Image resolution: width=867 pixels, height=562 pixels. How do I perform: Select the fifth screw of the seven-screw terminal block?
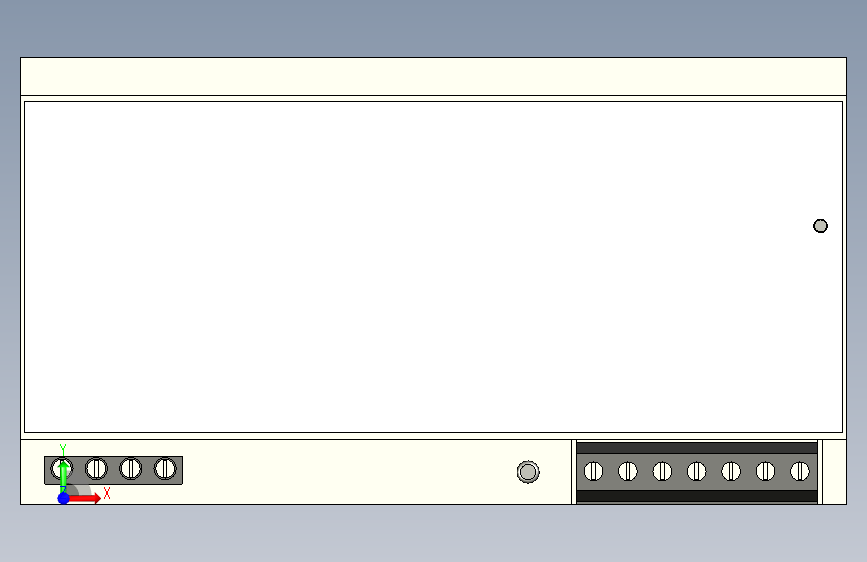pyautogui.click(x=731, y=471)
